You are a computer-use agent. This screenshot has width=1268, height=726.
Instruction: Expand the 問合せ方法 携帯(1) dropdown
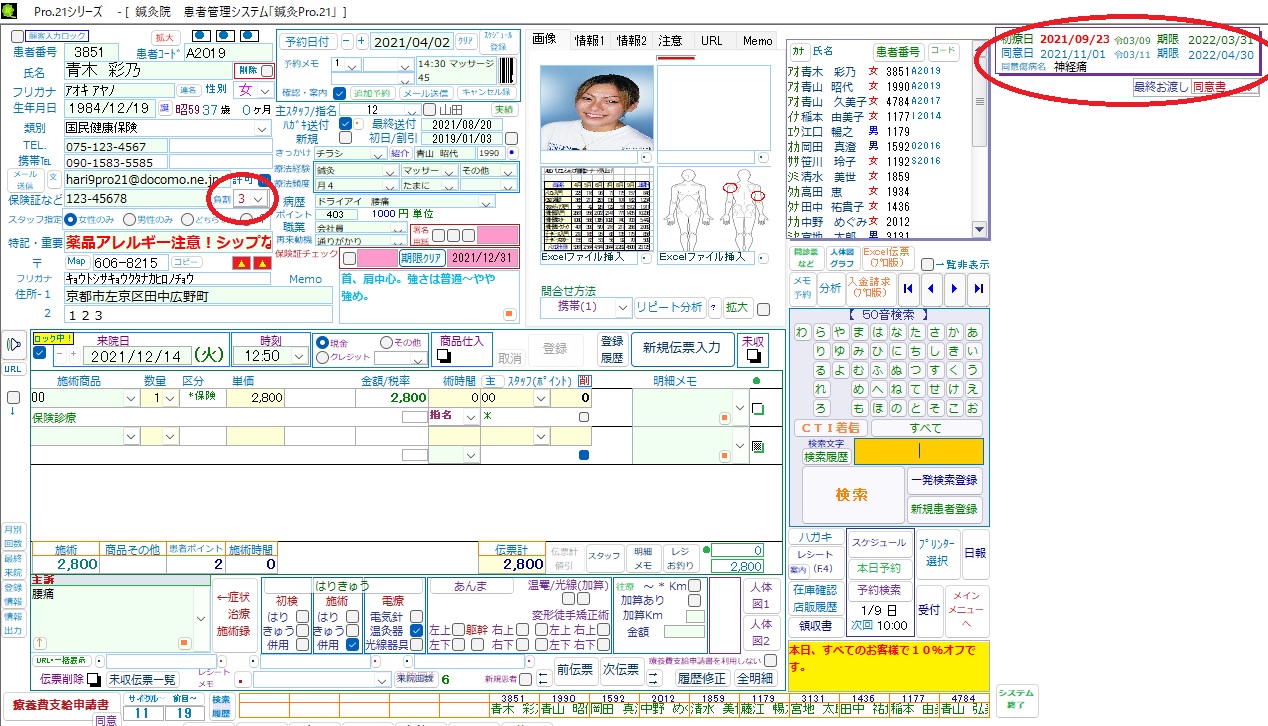click(x=623, y=307)
